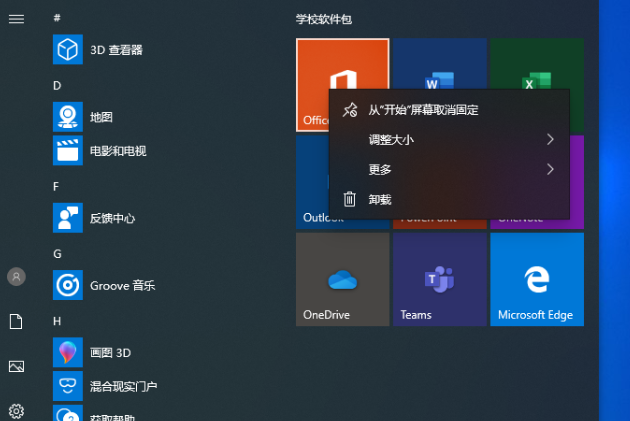Open 电影和电视 clapperboard icon
Screen dimensions: 630x421
point(68,151)
